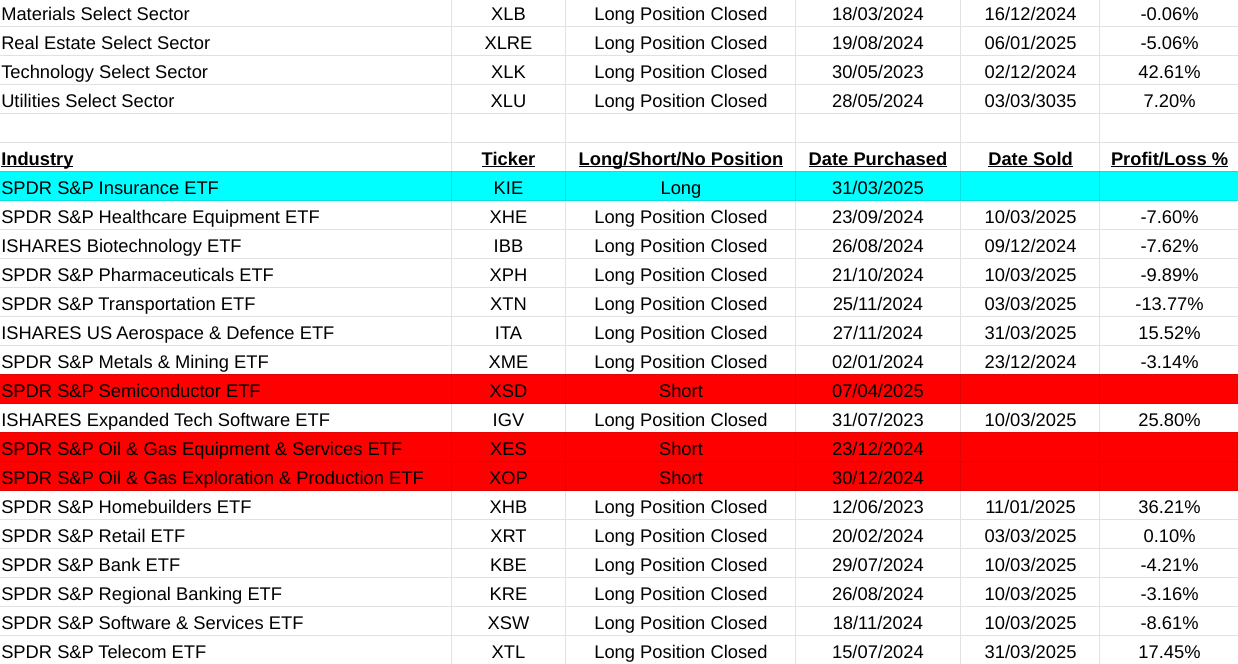Select the SPDR S&P Insurance ETF cell

110,188
